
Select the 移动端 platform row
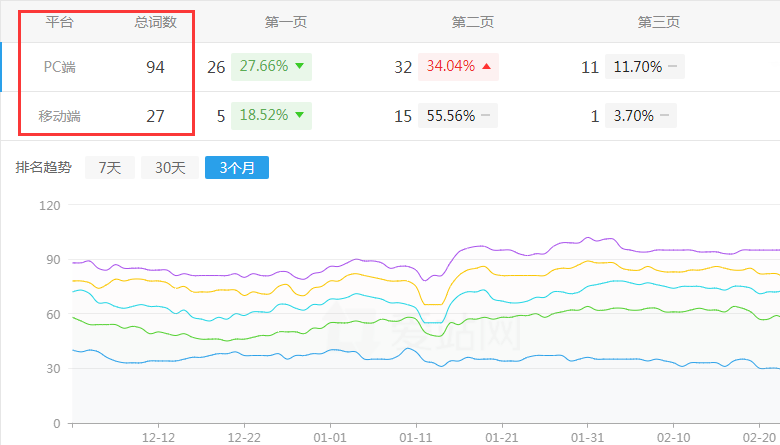tap(60, 116)
